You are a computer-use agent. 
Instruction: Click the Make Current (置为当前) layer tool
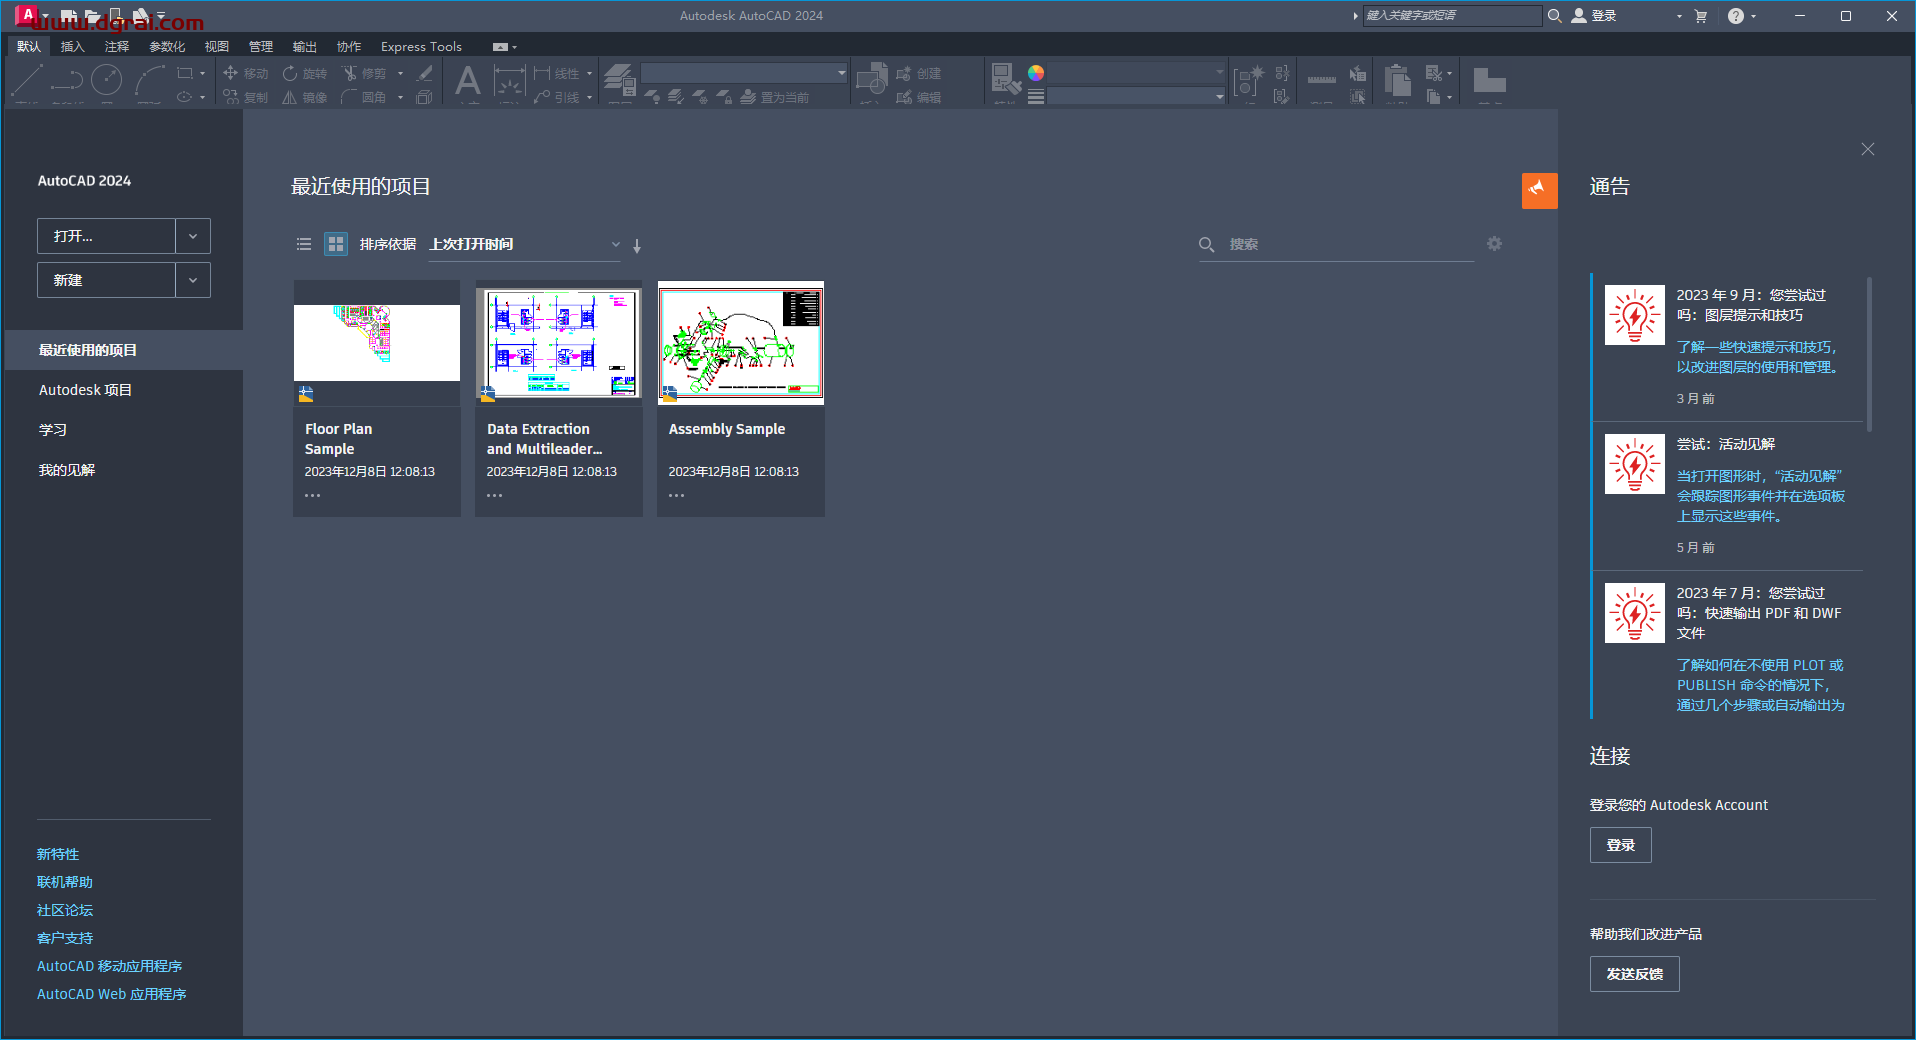tap(774, 97)
